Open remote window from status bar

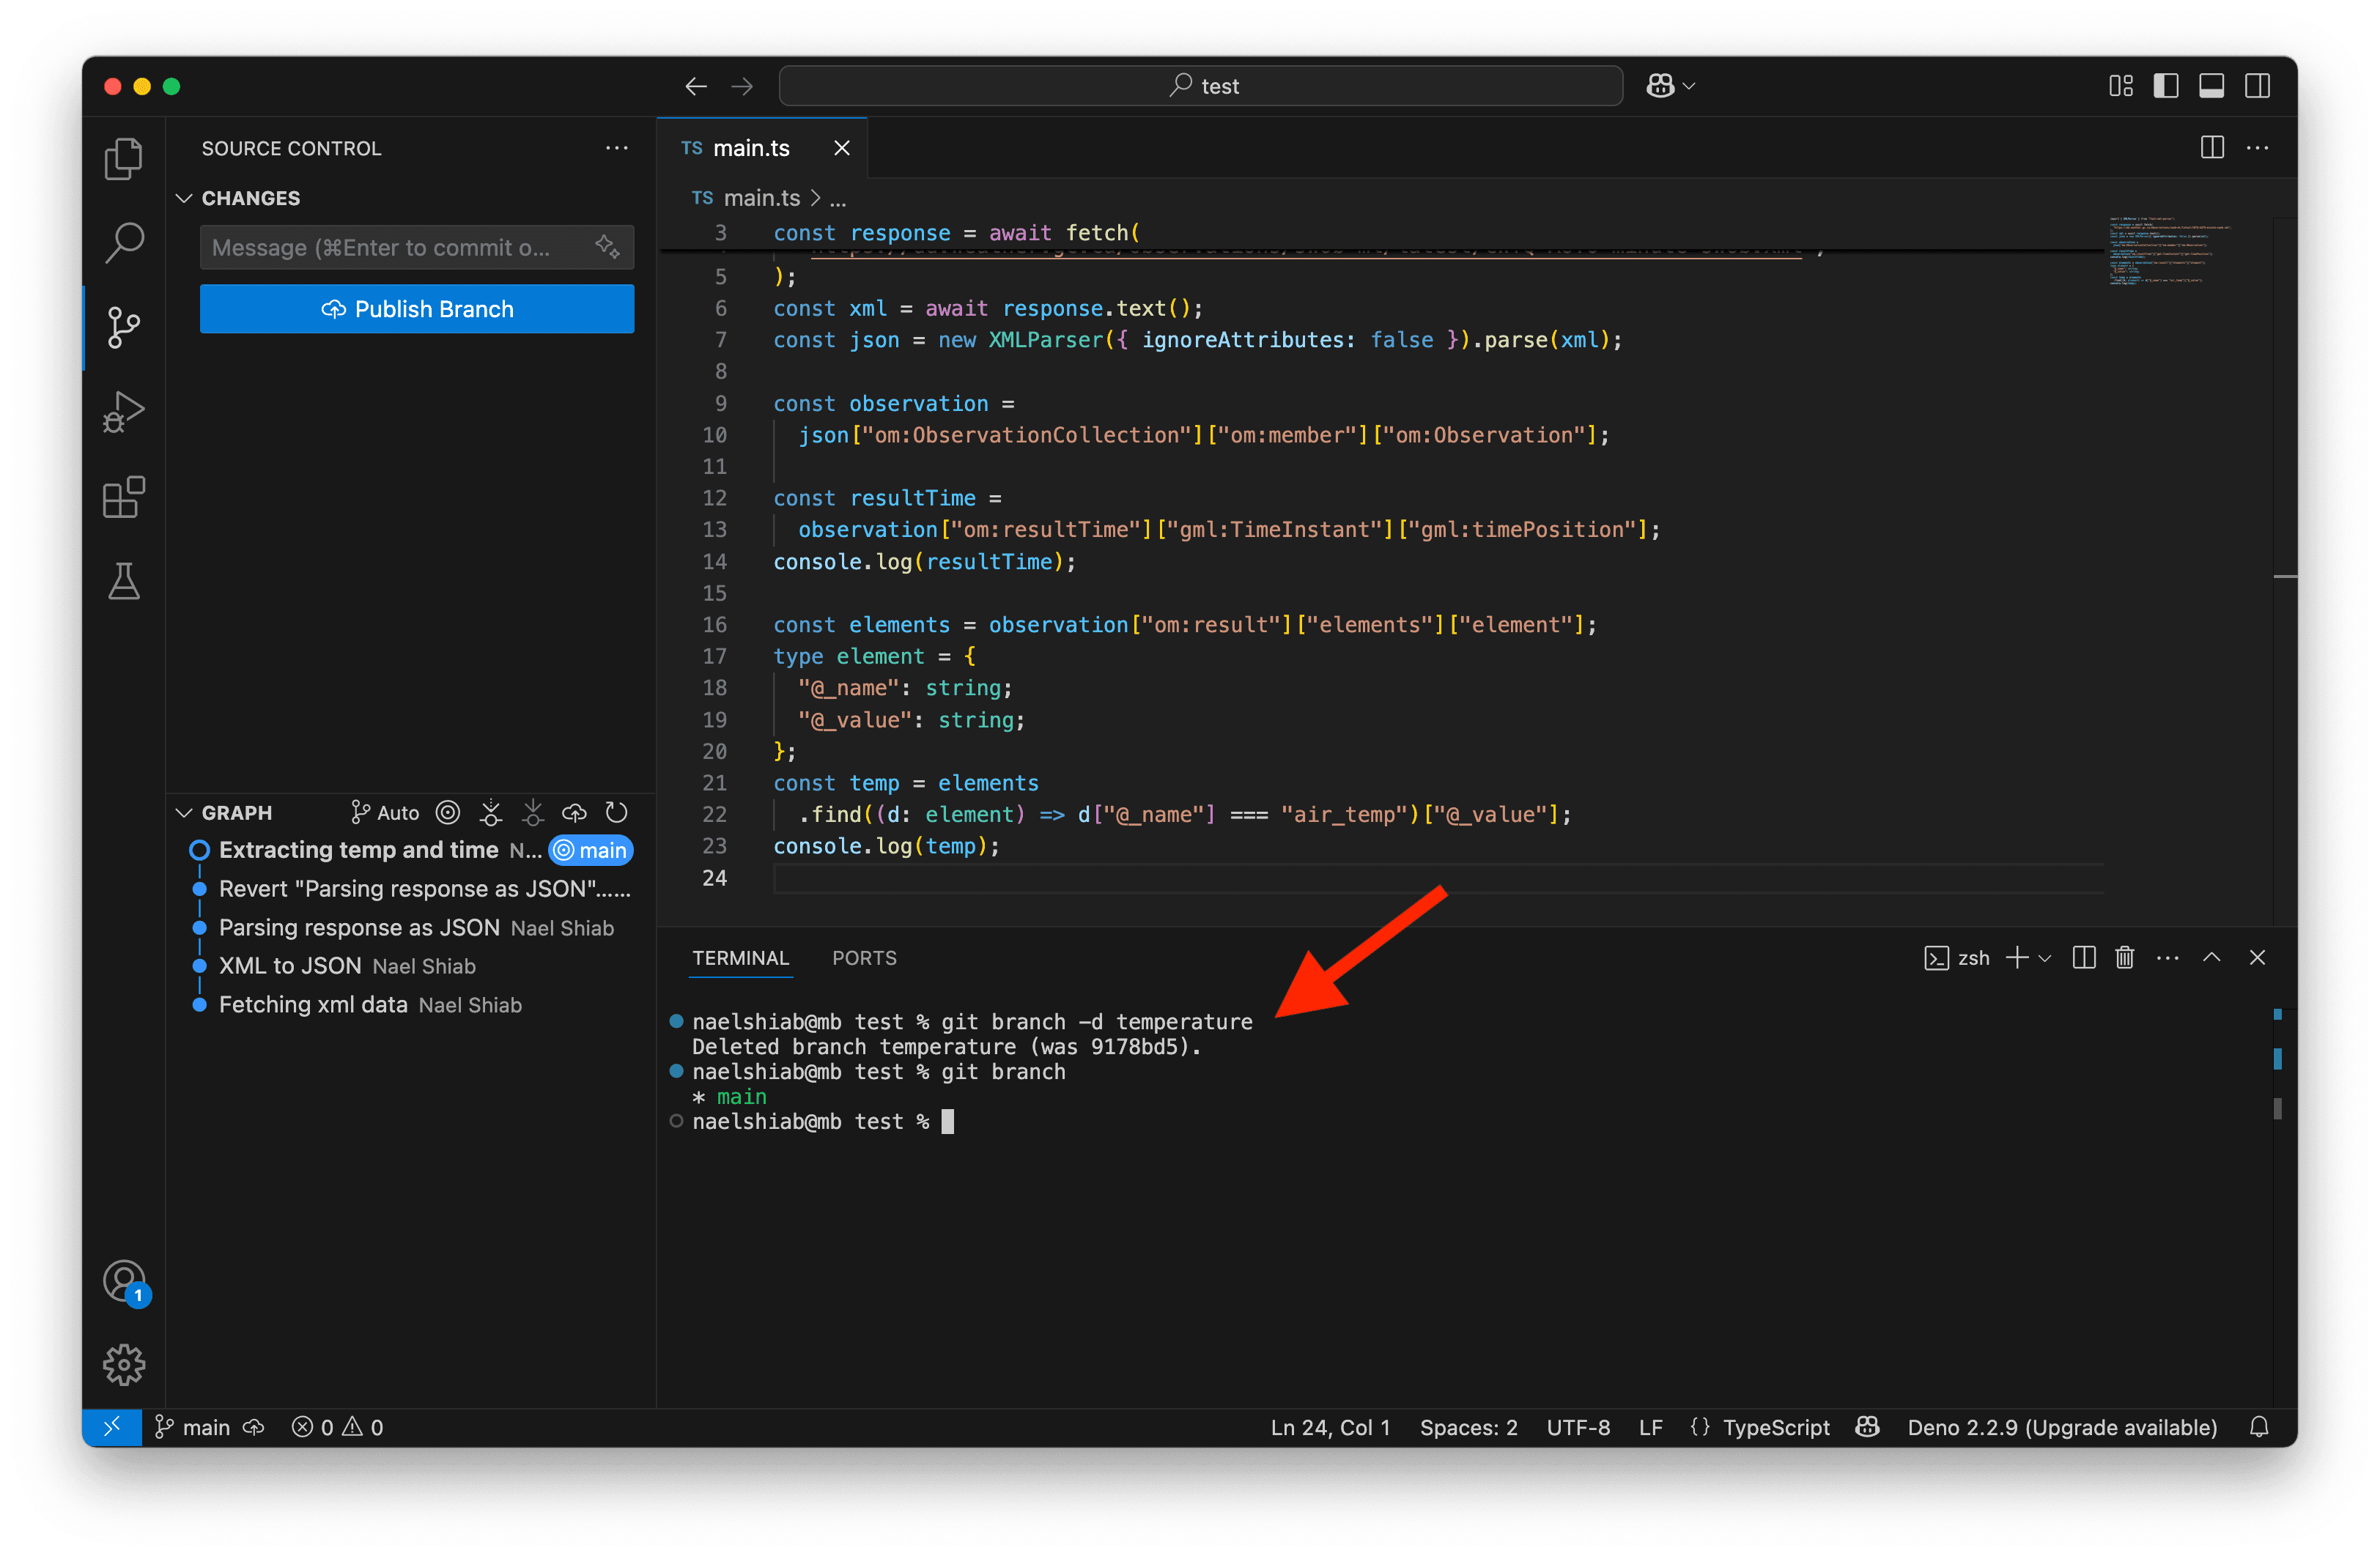point(112,1427)
